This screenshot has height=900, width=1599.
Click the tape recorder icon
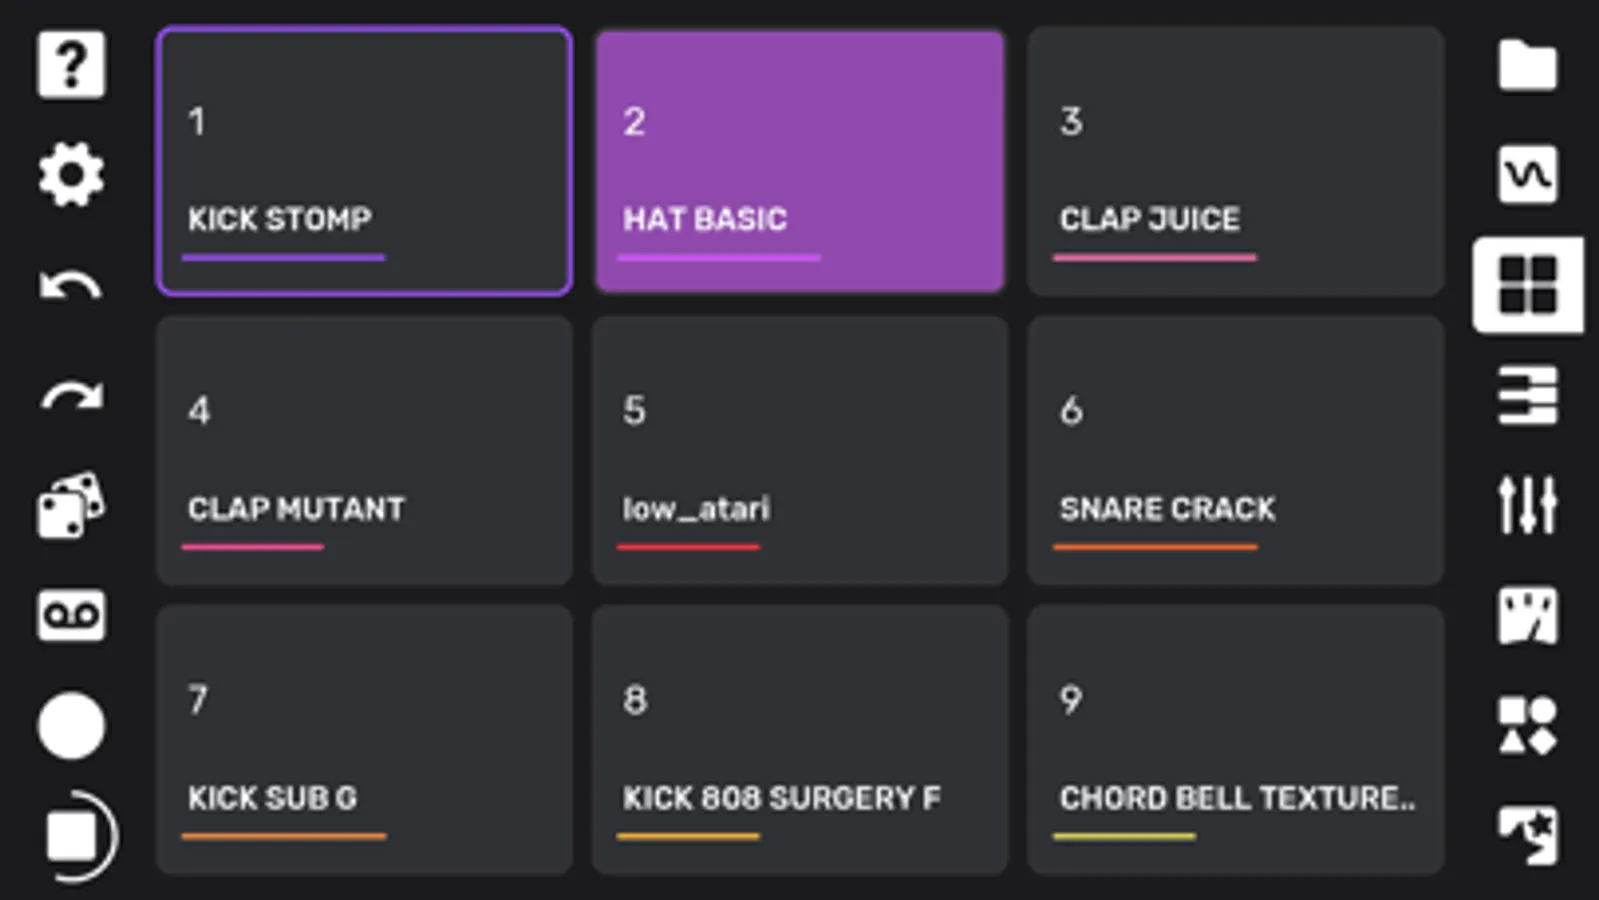tap(70, 615)
